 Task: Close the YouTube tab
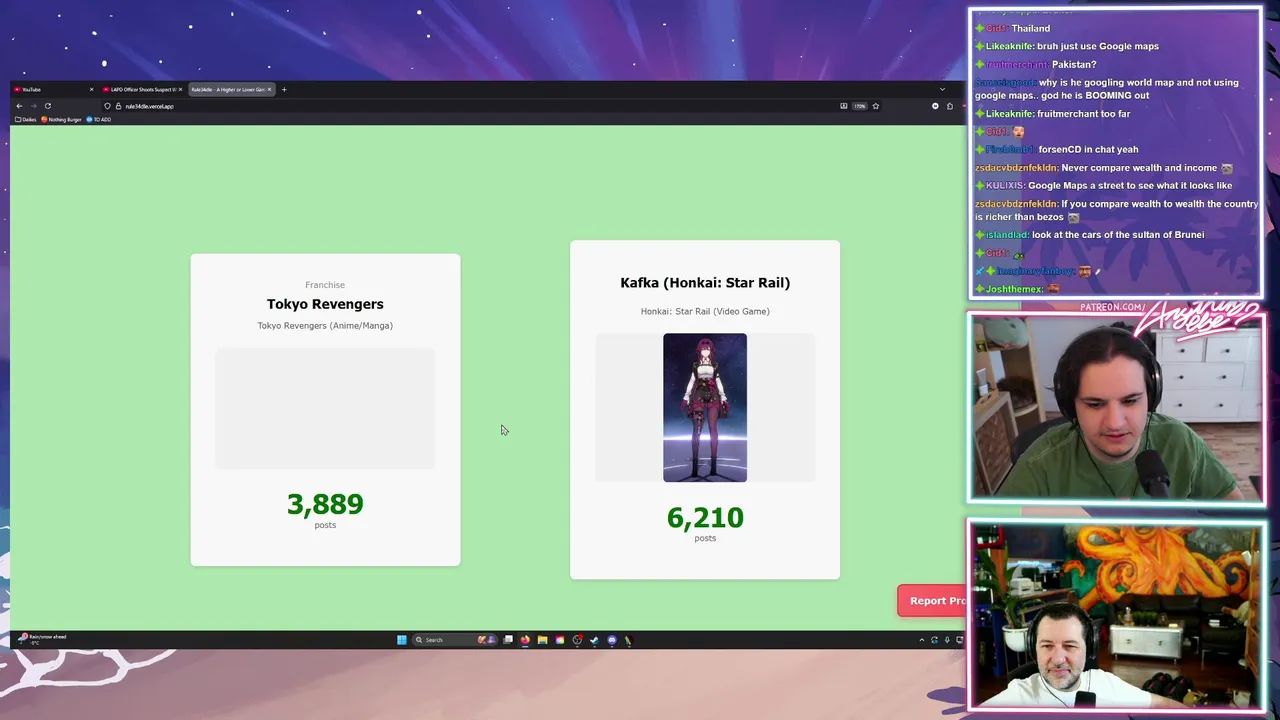pos(91,90)
